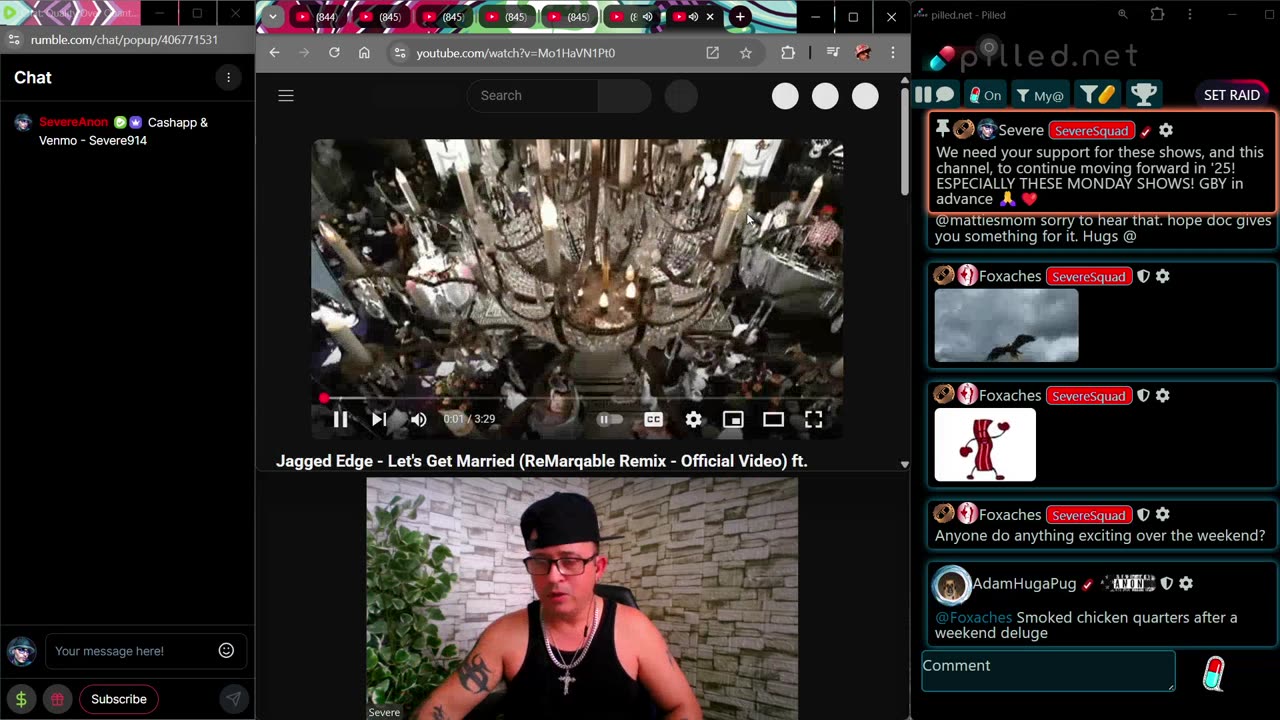Zoom icon in Pilled window title bar
Screen dimensions: 1280x720
click(1122, 15)
